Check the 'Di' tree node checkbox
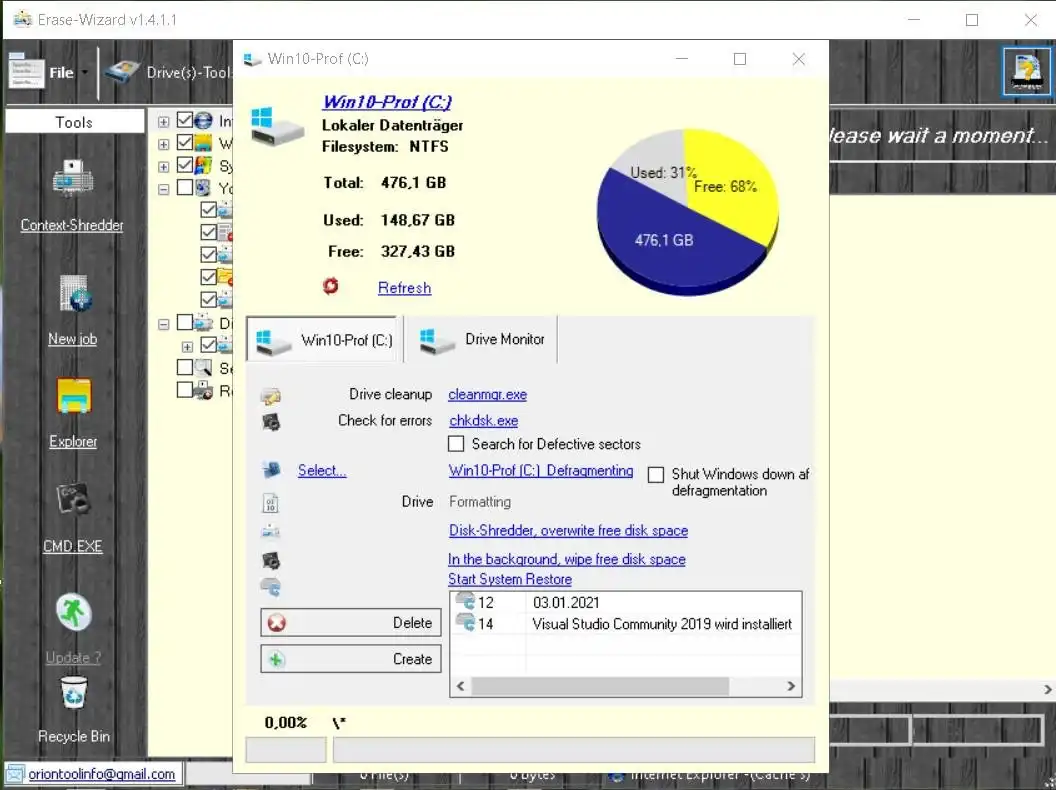 185,323
